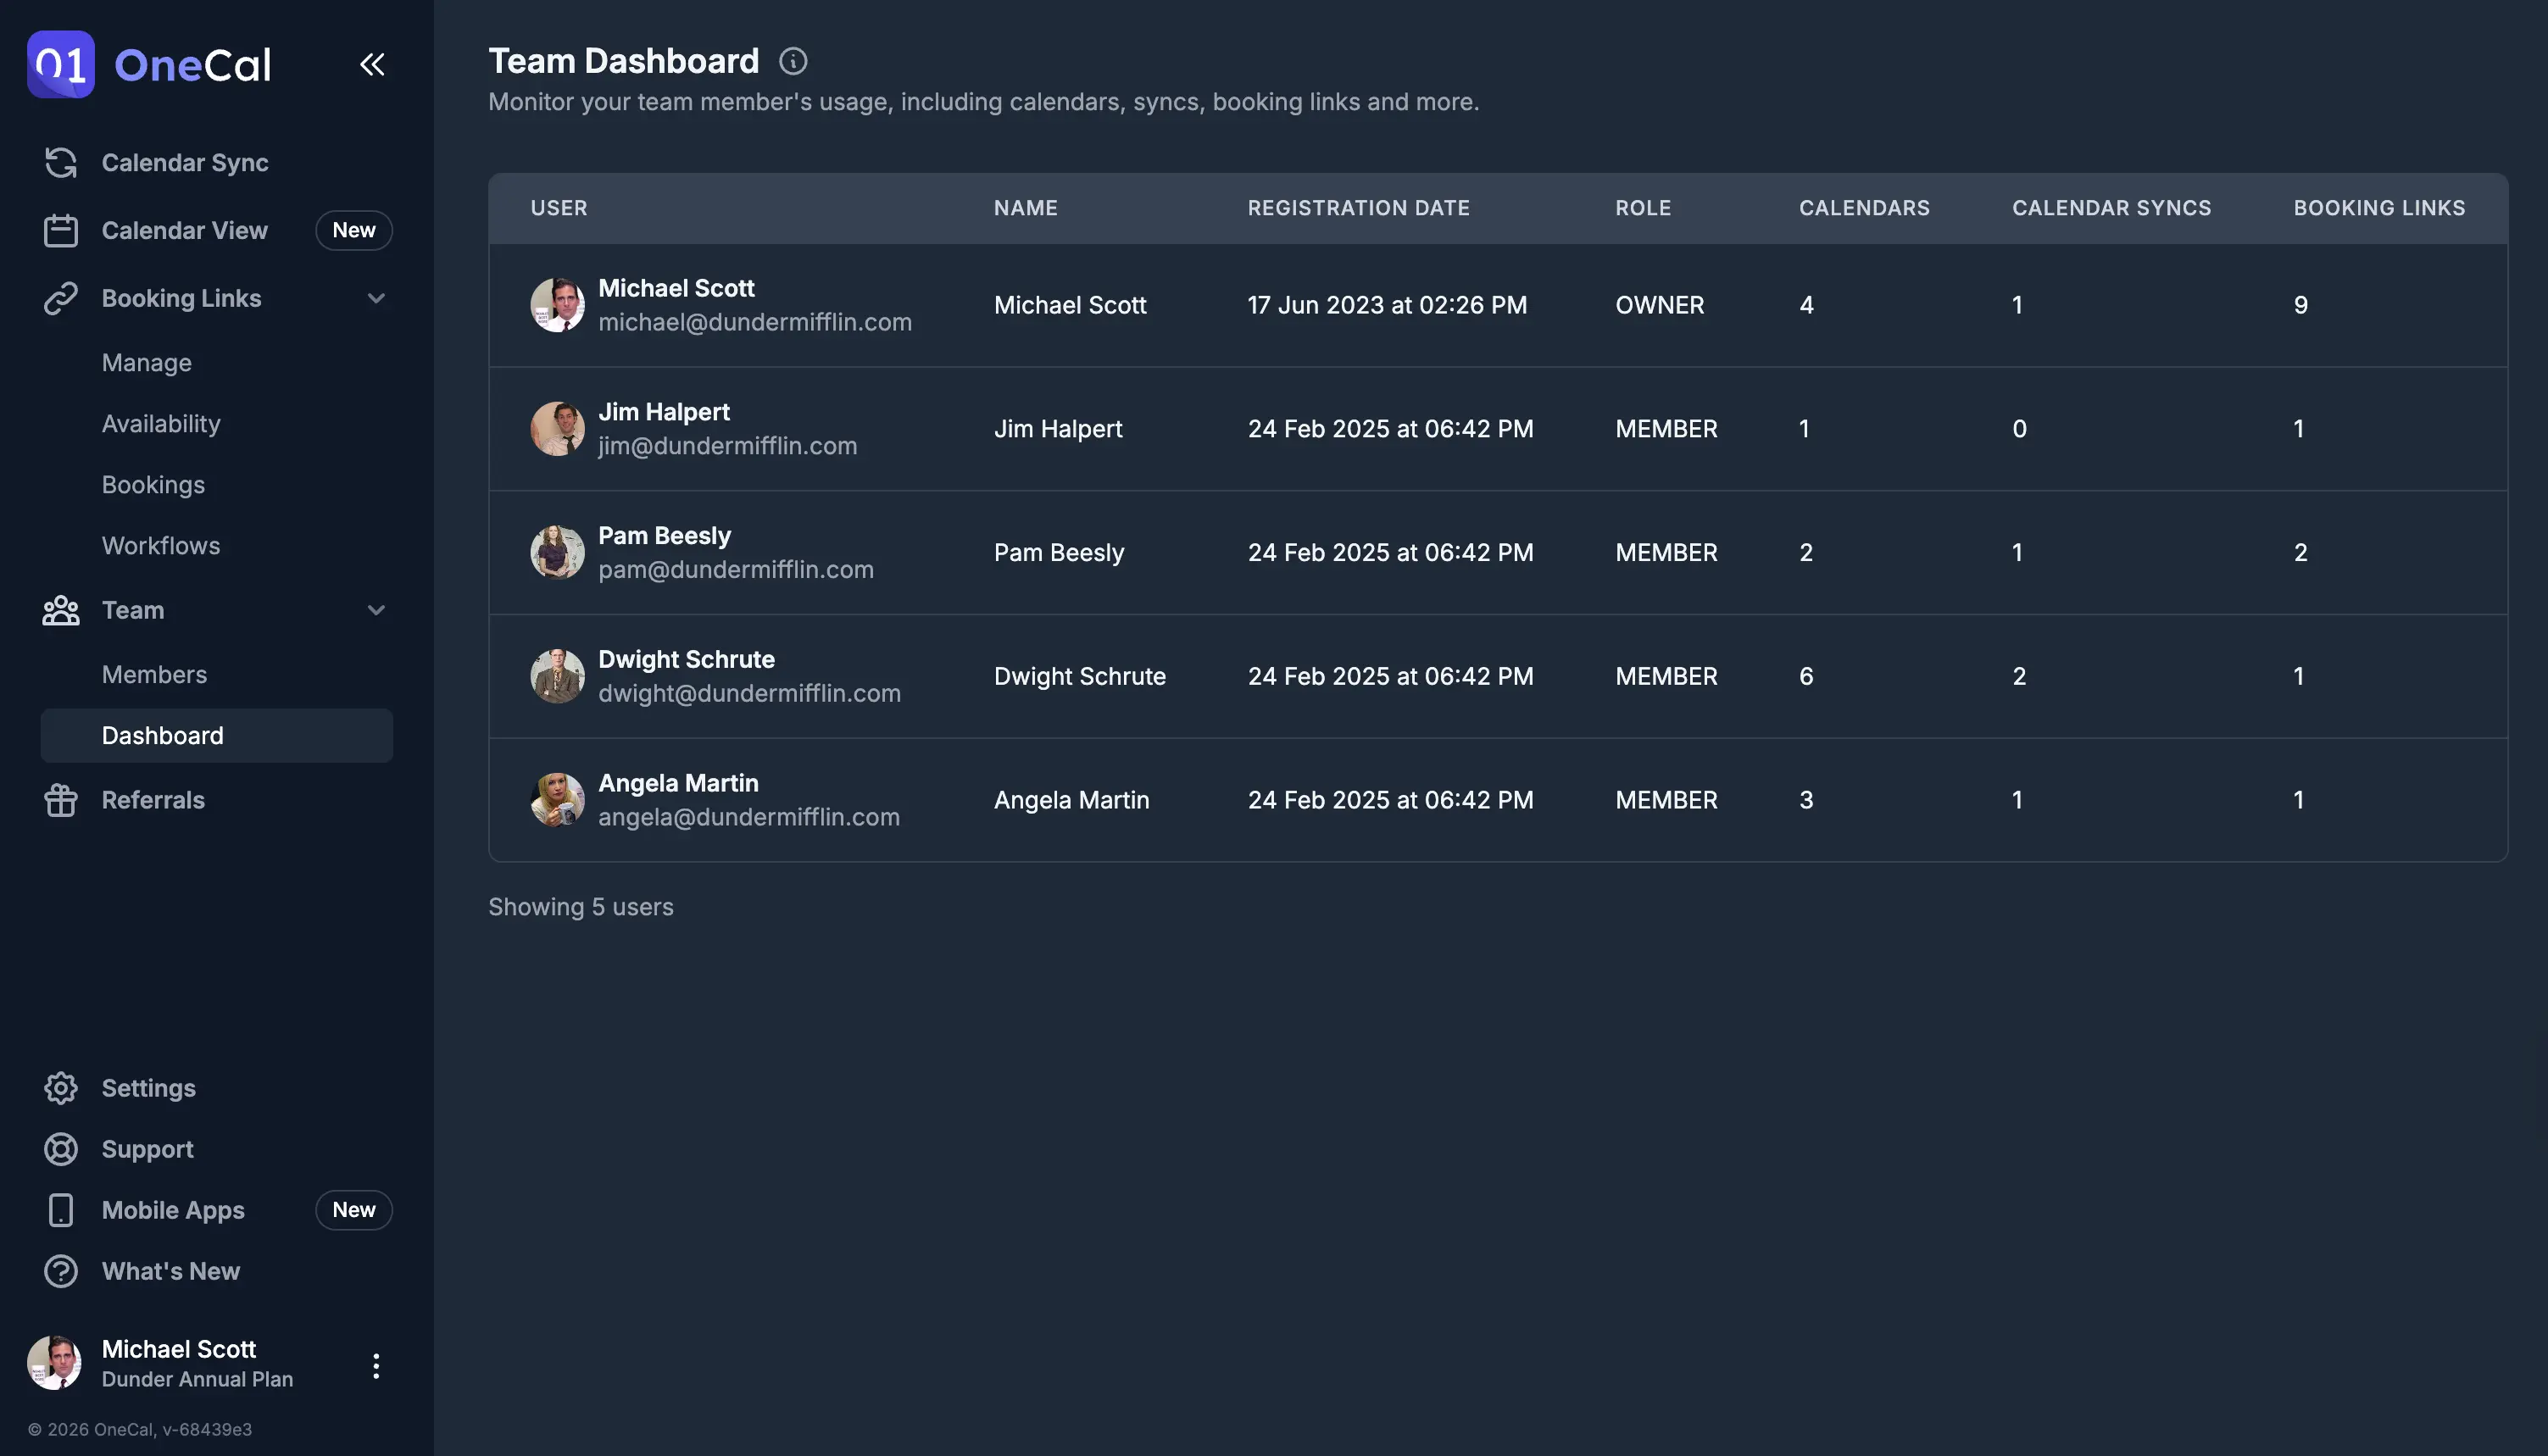The image size is (2548, 1456).
Task: Click the OneCal logo icon
Action: 61,64
